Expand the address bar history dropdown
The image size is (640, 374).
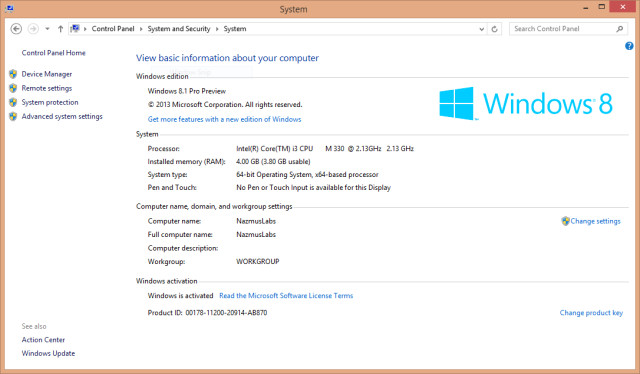tap(482, 29)
